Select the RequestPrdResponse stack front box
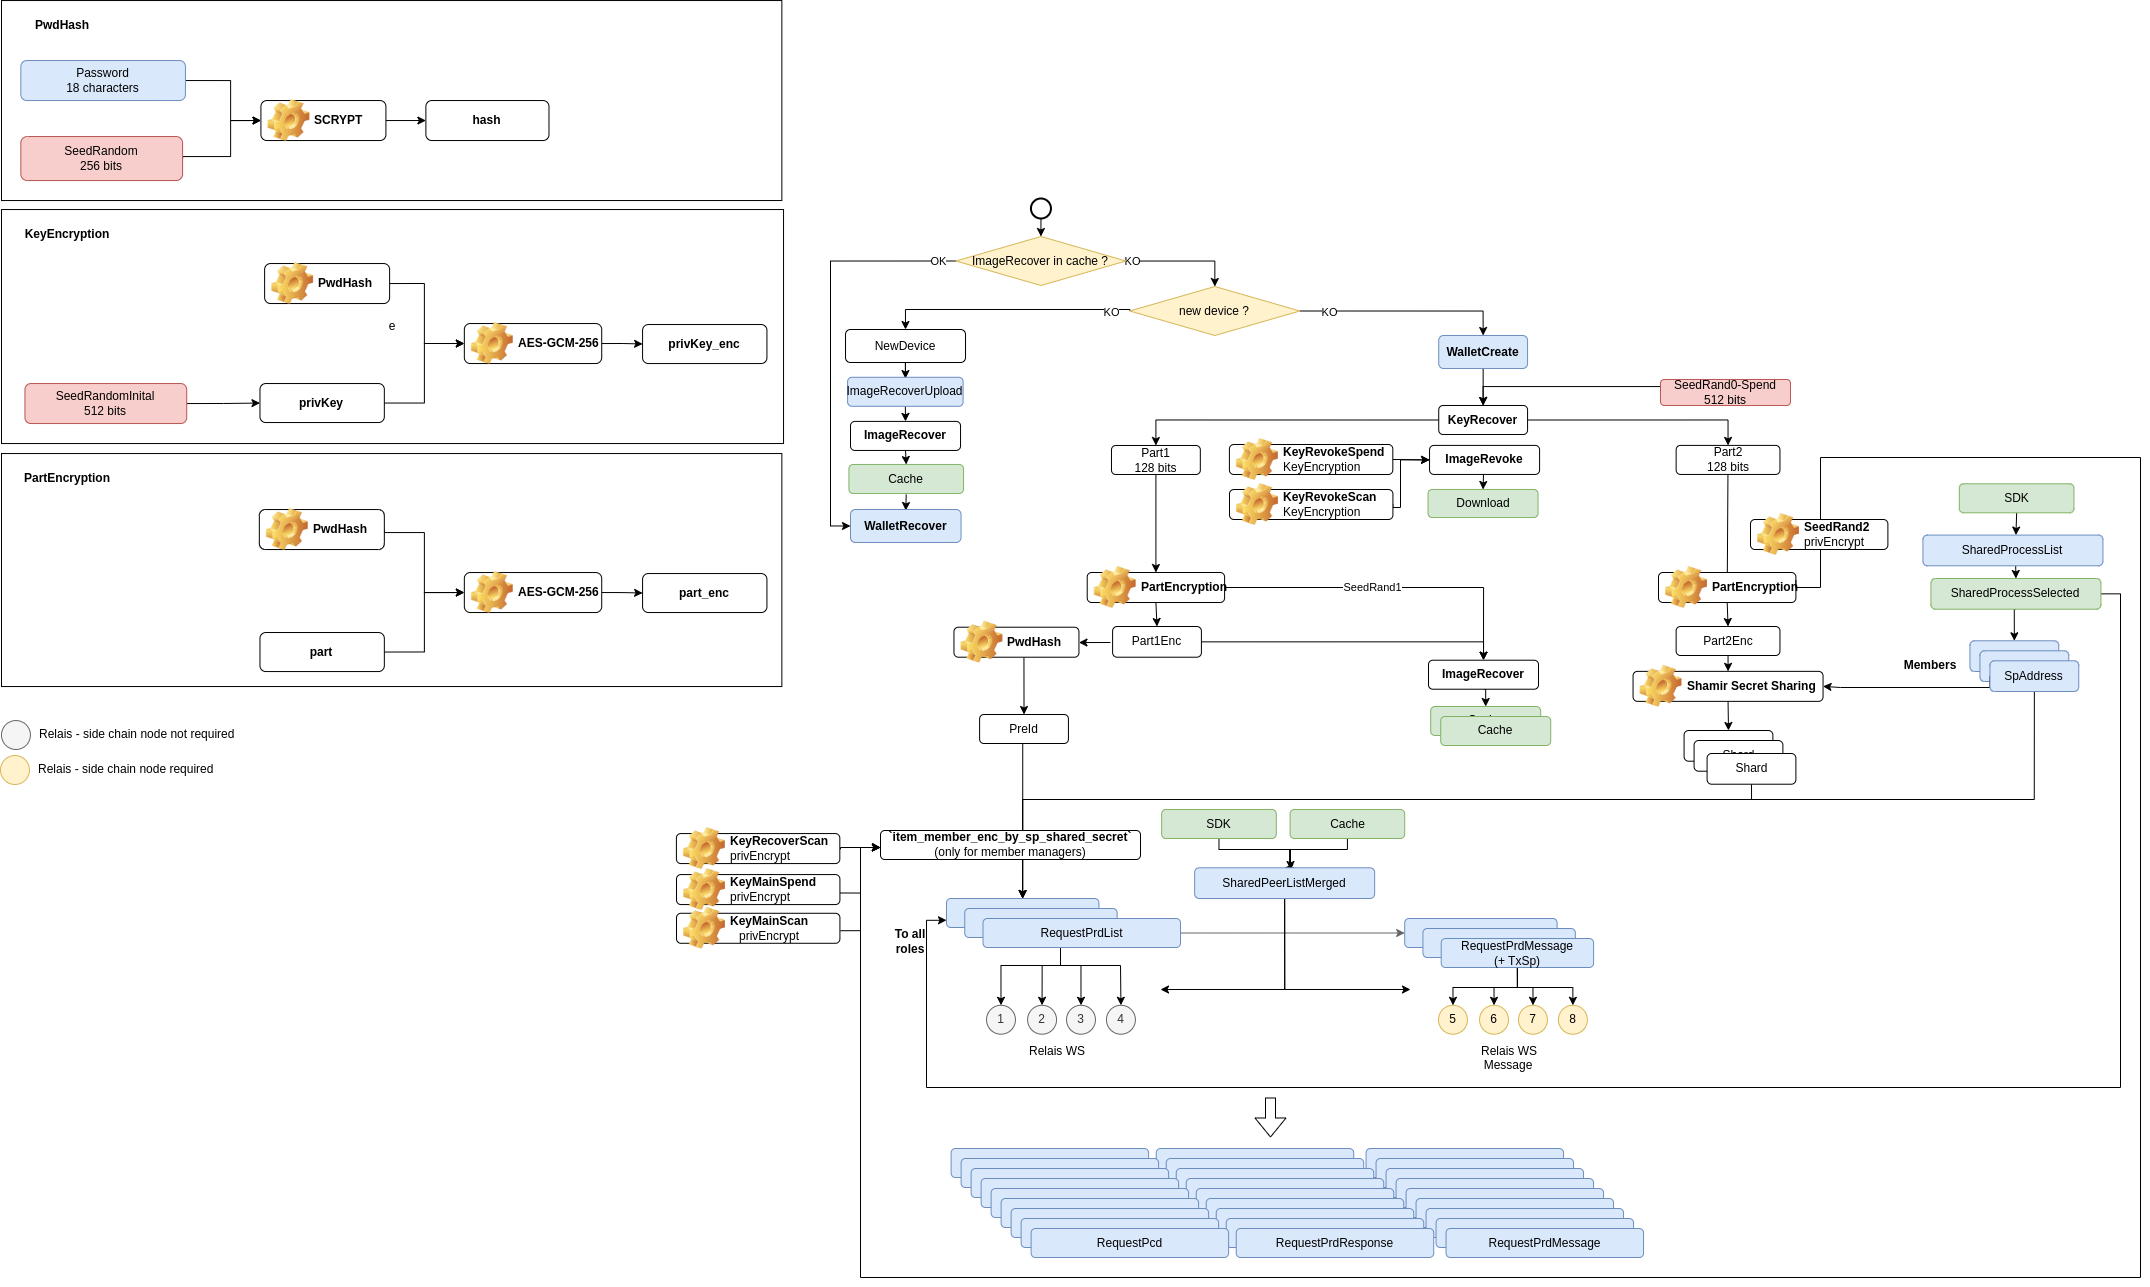 (x=1335, y=1244)
